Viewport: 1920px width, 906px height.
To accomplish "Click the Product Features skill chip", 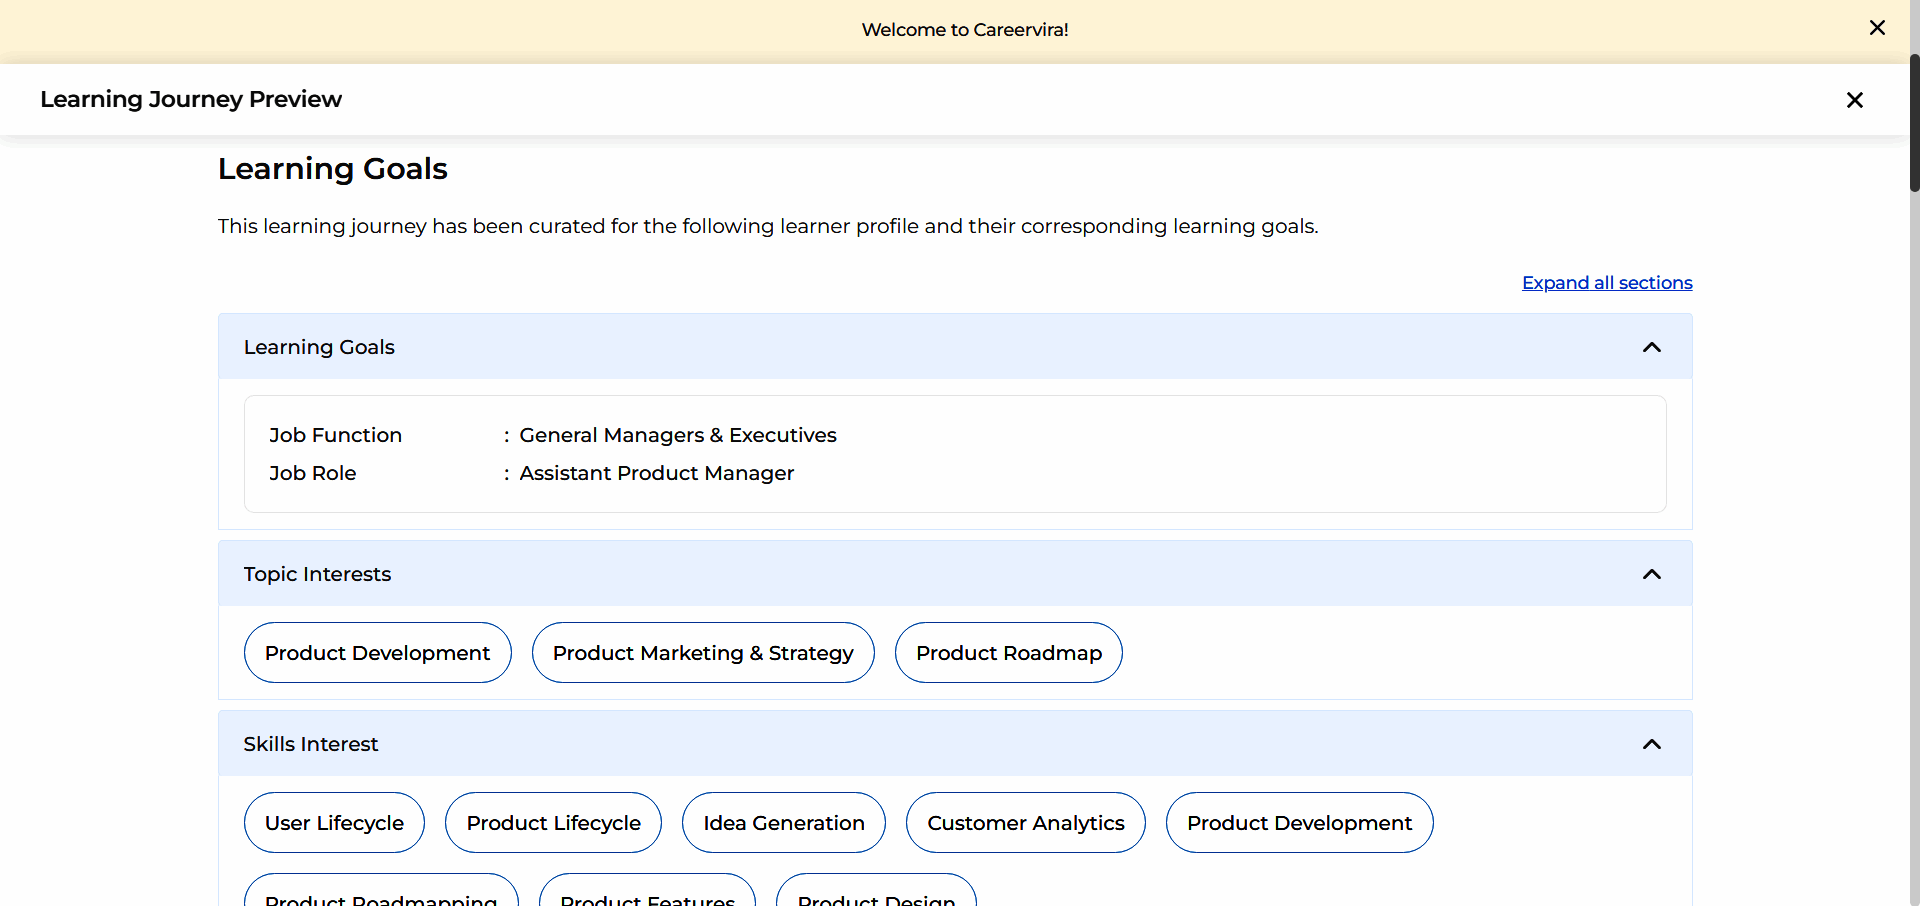I will click(x=647, y=895).
